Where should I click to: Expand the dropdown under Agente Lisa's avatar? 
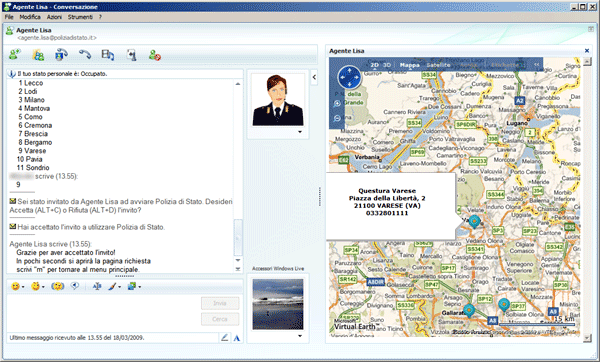tap(300, 132)
